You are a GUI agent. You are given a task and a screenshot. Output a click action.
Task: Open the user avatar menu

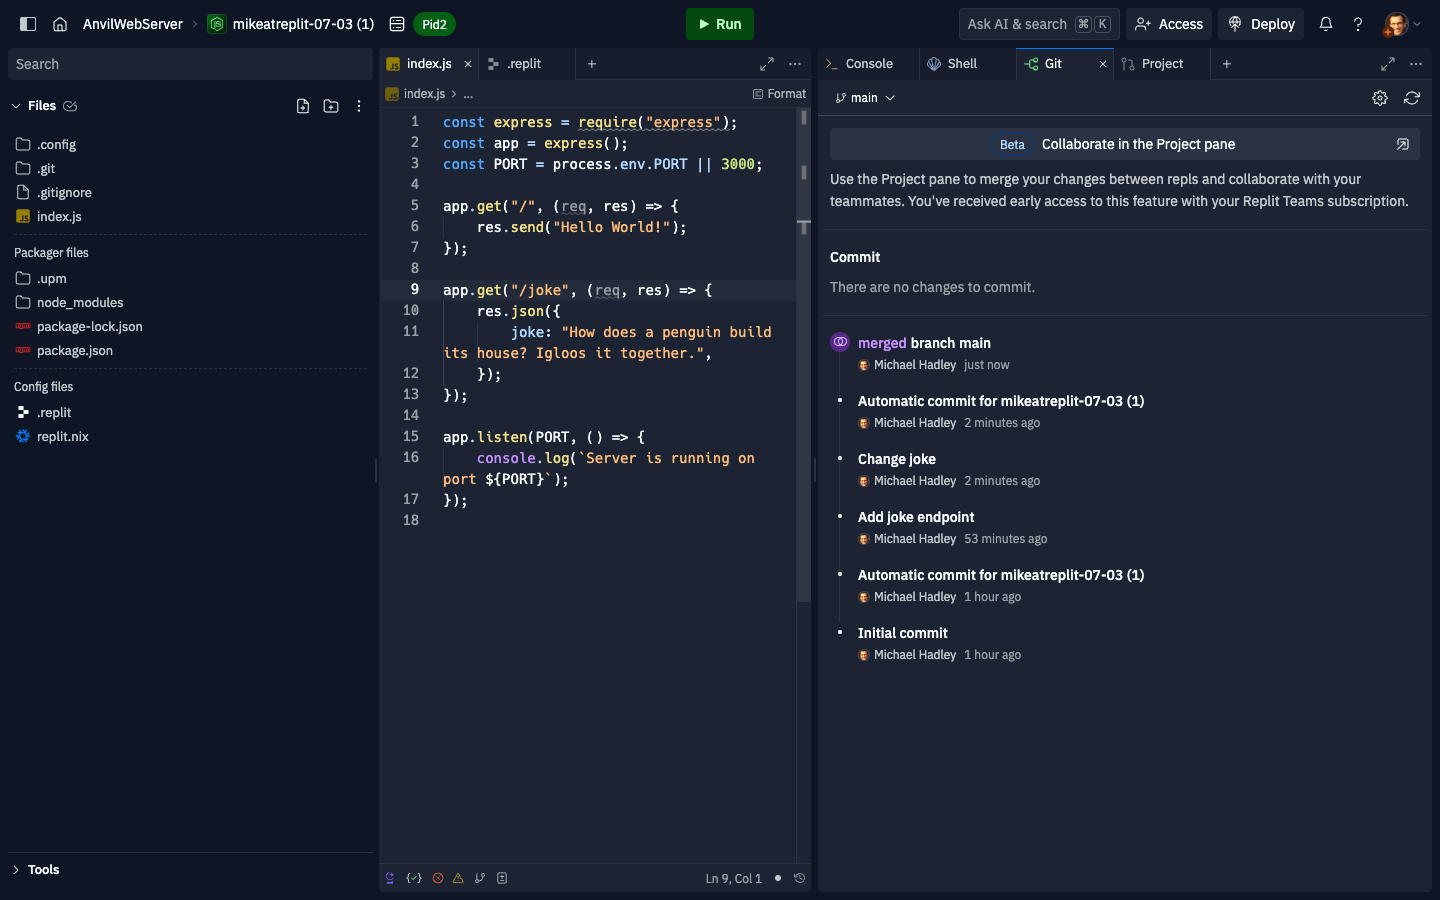1402,24
